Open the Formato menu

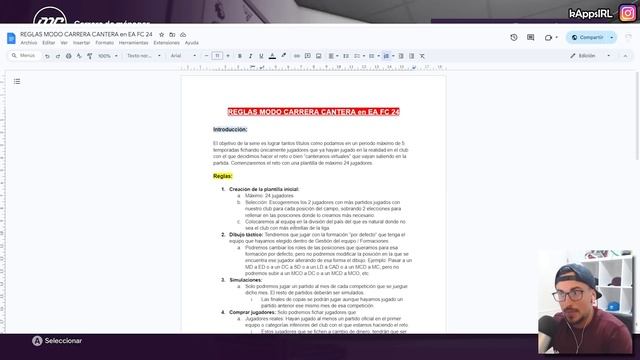[104, 43]
